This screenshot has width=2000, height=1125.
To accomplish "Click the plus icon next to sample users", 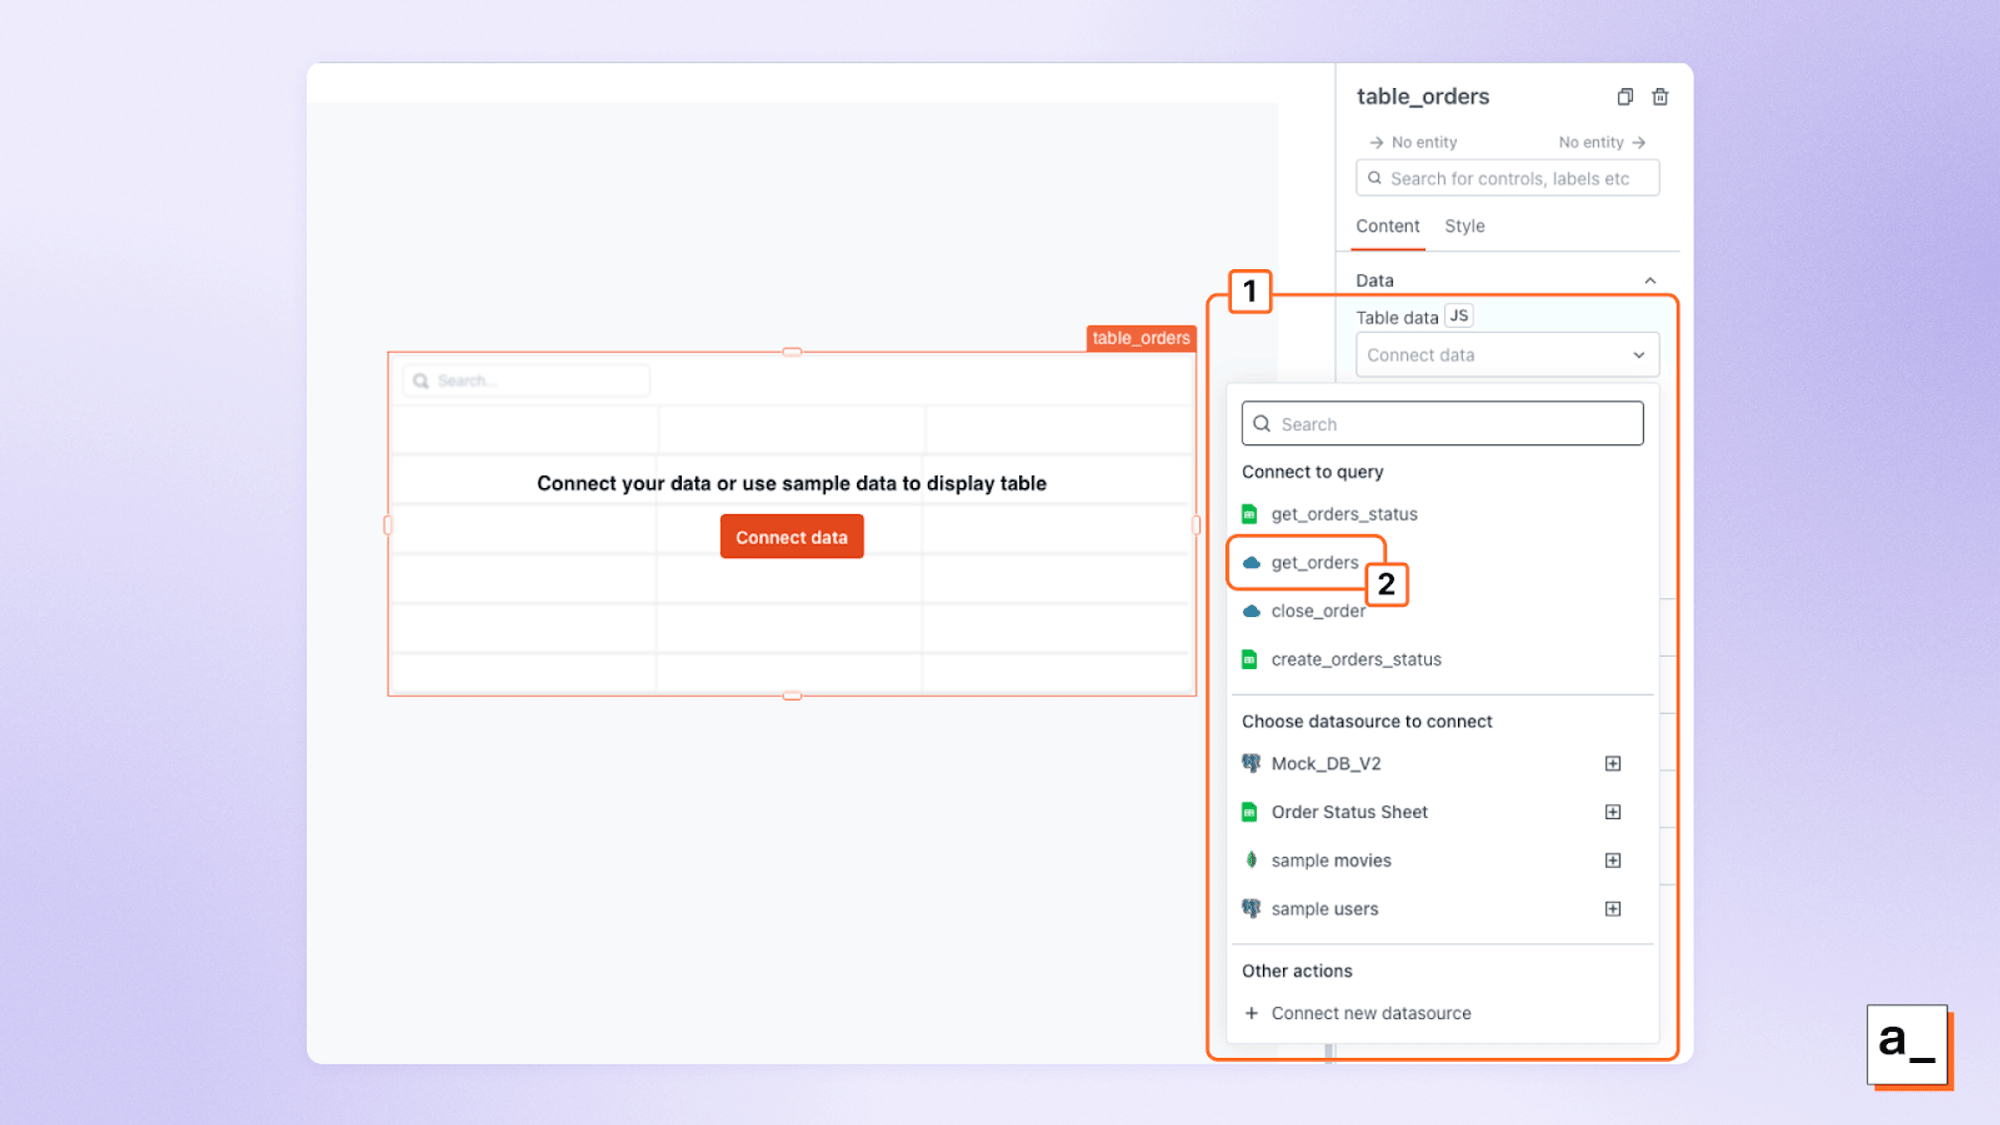I will click(1613, 908).
